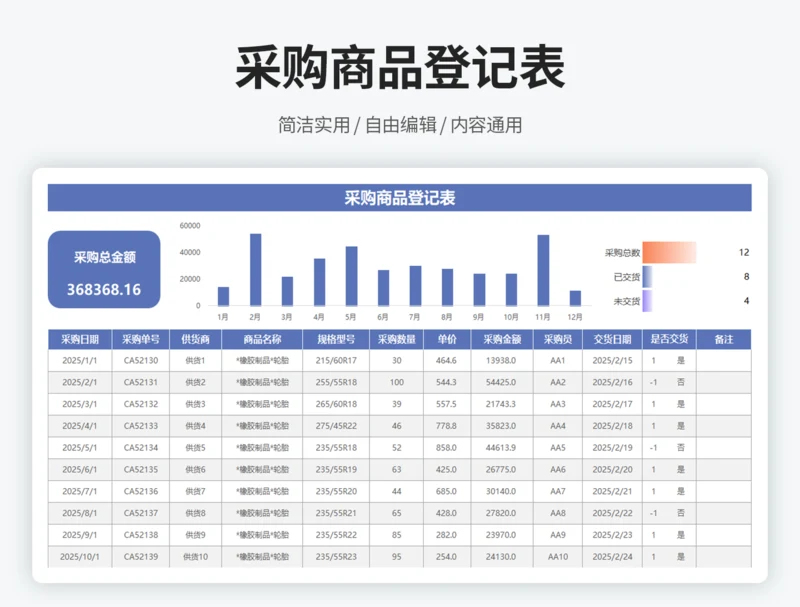Click order number CA52138

[x=141, y=535]
